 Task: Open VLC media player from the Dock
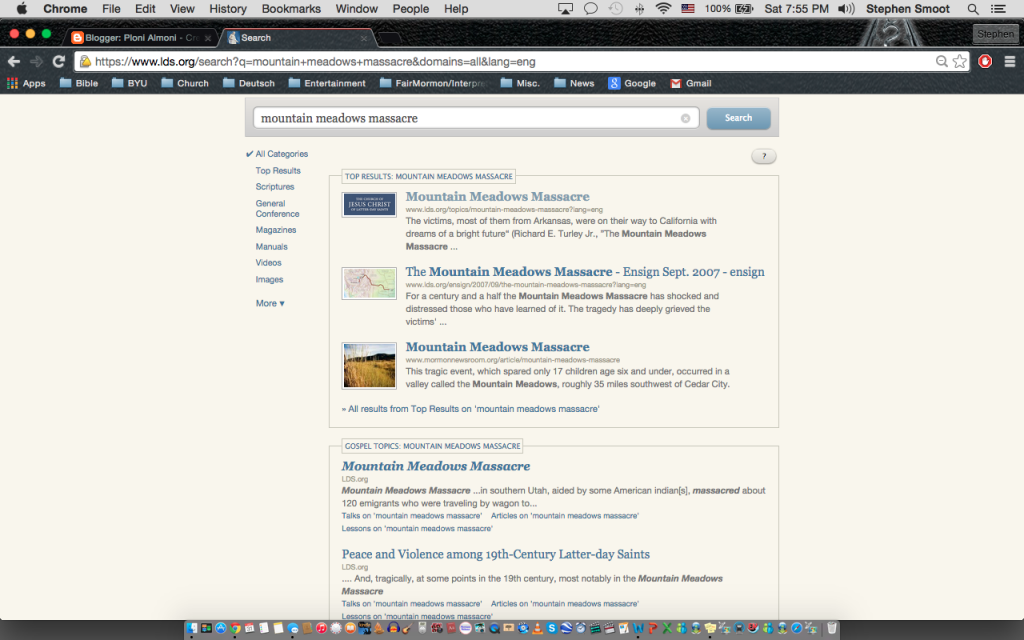tap(537, 628)
